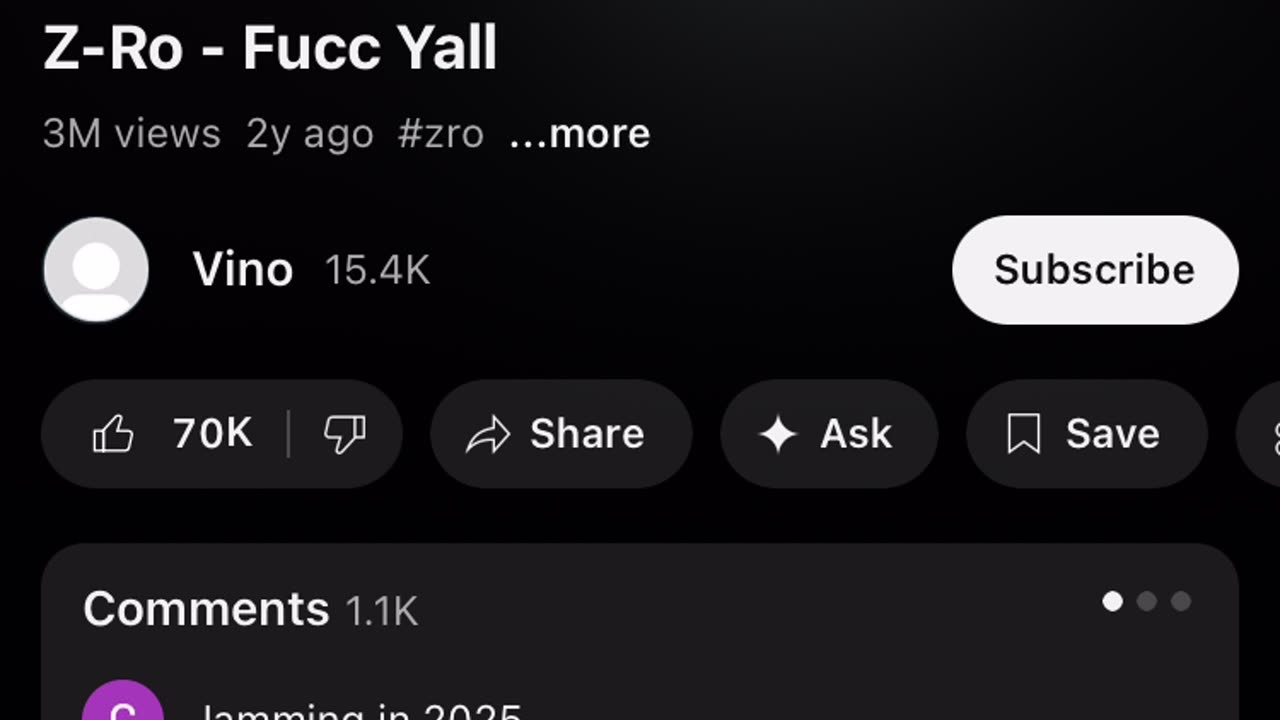
Task: Open the Vino channel name
Action: point(243,270)
